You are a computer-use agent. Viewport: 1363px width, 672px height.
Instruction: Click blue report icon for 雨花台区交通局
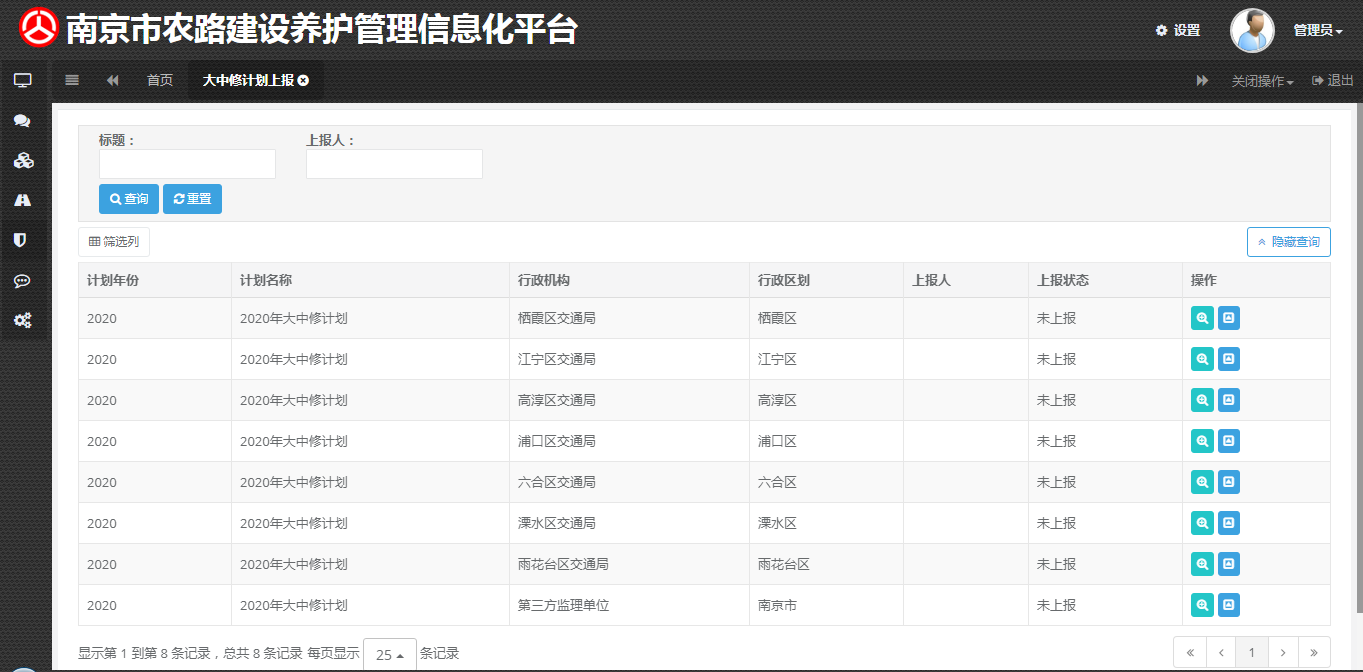coord(1229,564)
